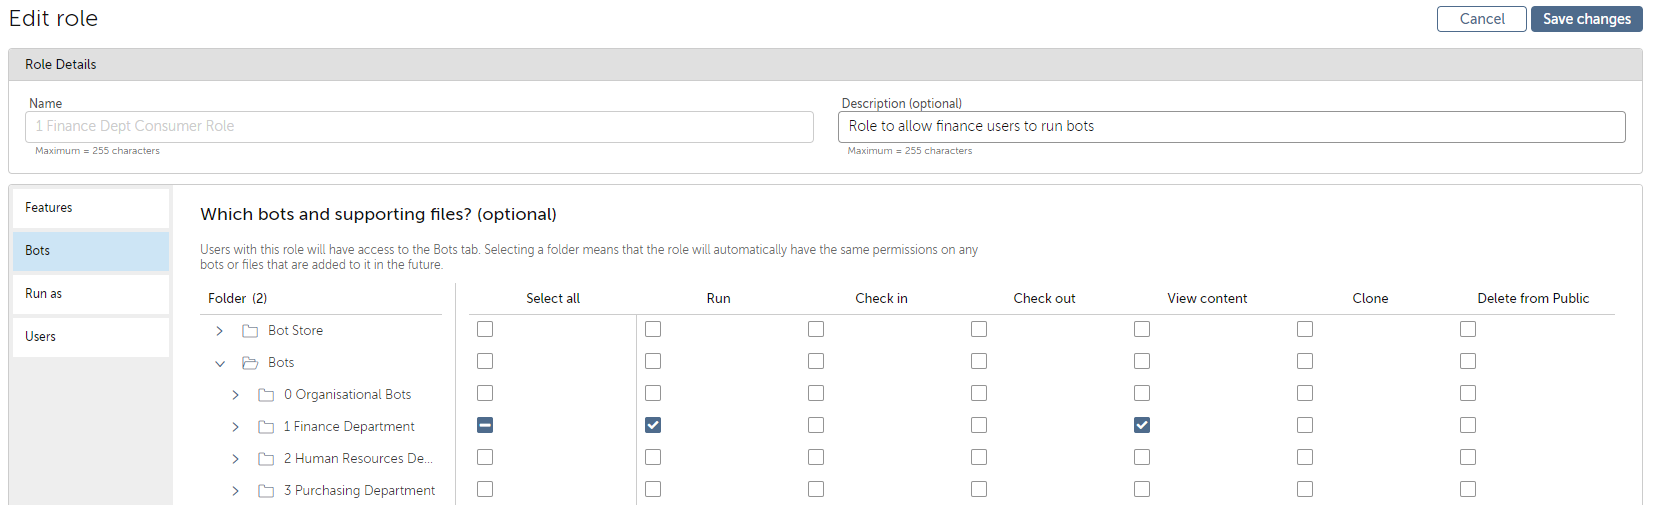Check Select all for Bot Store row
Screen dimensions: 1655x505
click(x=485, y=329)
